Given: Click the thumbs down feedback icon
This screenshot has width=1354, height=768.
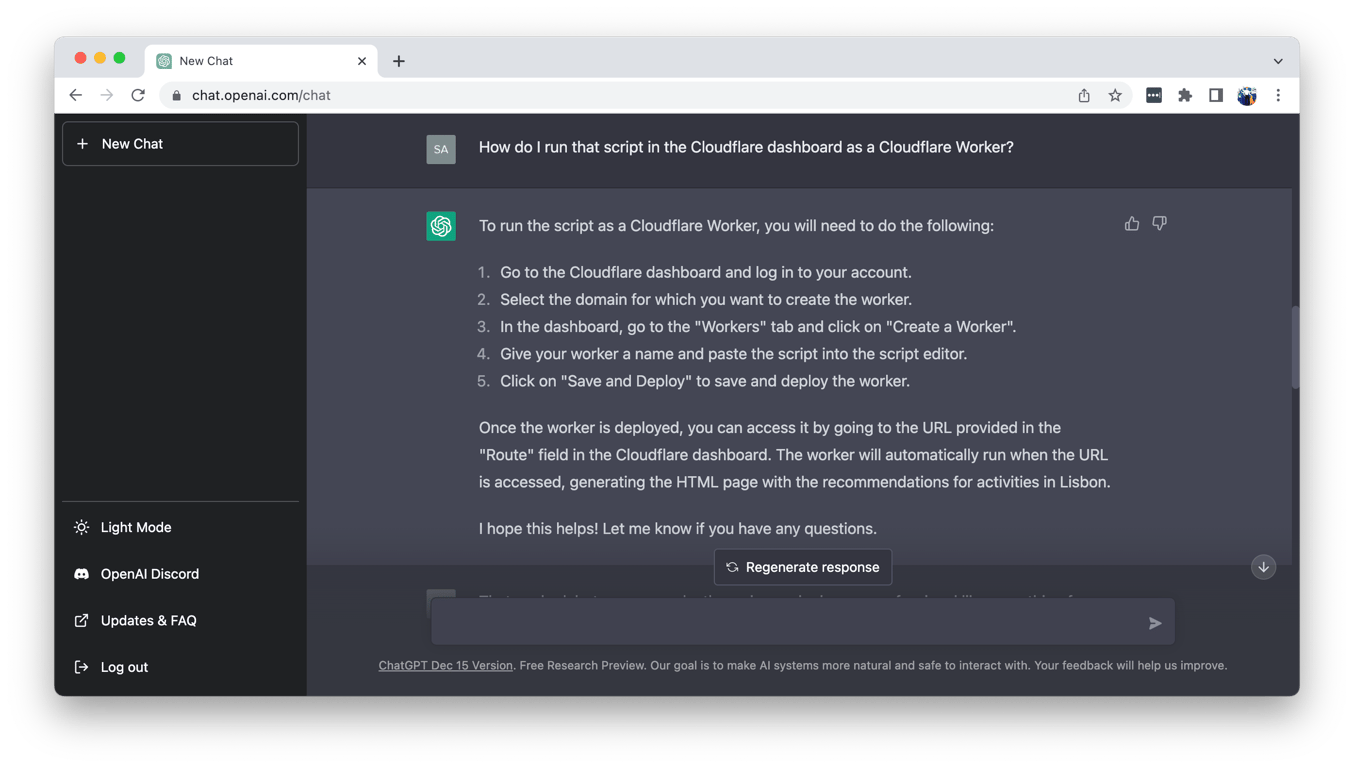Looking at the screenshot, I should point(1159,224).
